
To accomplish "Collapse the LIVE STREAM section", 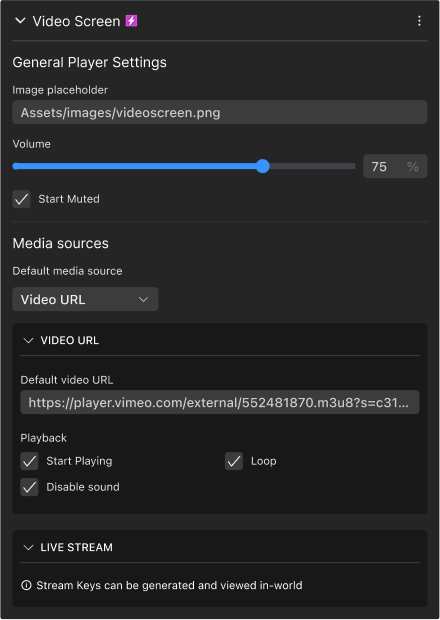I will click(28, 548).
